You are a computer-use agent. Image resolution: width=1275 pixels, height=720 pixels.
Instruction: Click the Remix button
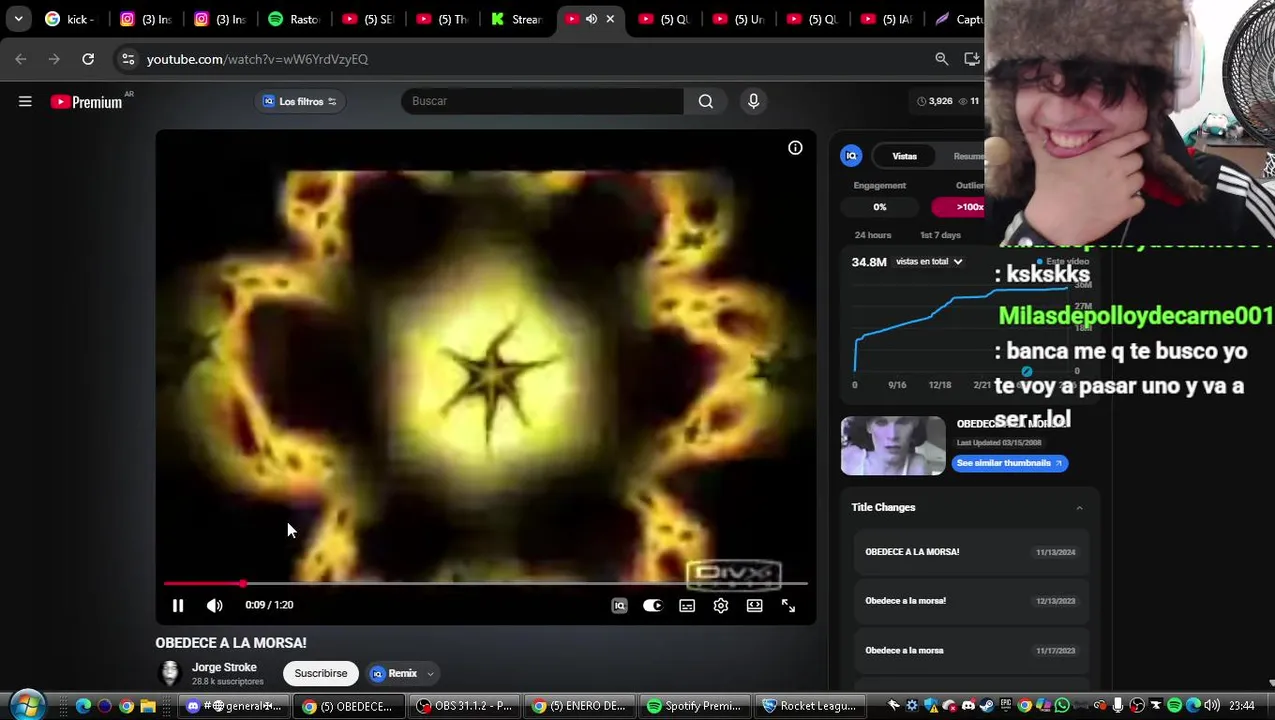[393, 674]
